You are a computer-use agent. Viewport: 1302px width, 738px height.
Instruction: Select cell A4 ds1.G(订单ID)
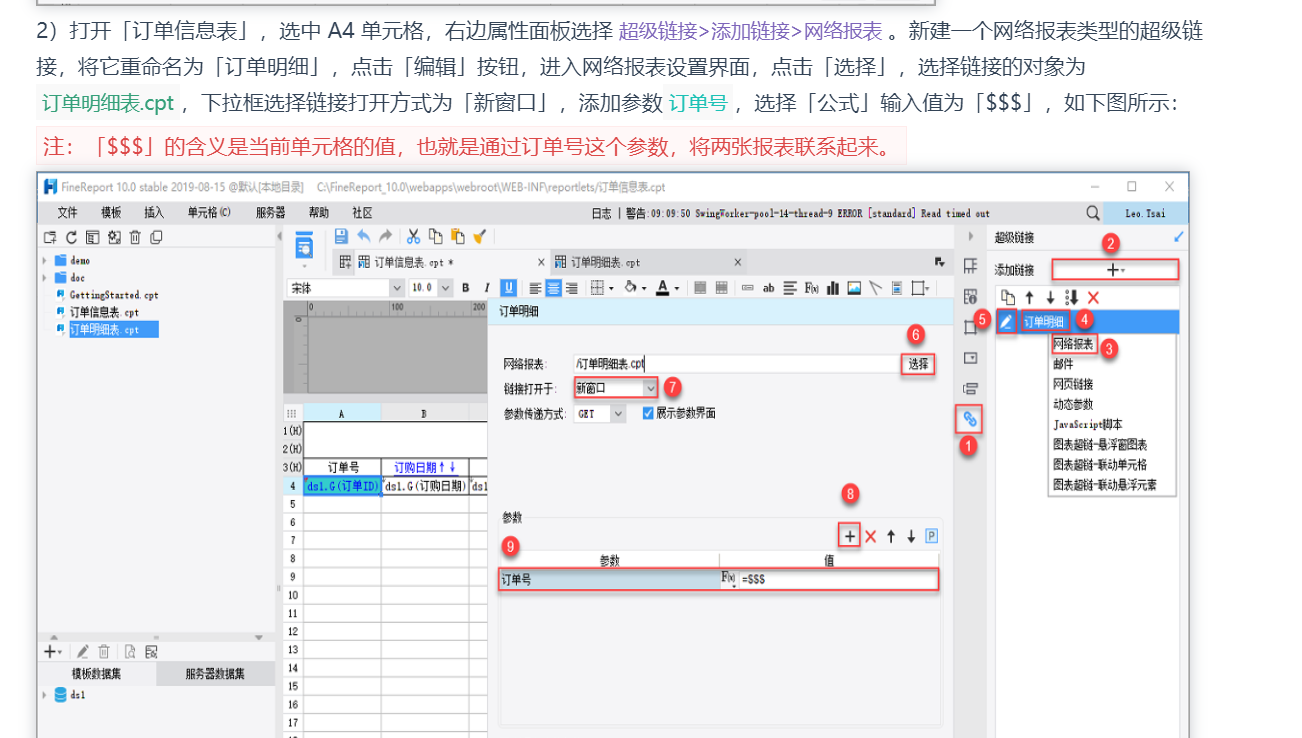click(342, 486)
